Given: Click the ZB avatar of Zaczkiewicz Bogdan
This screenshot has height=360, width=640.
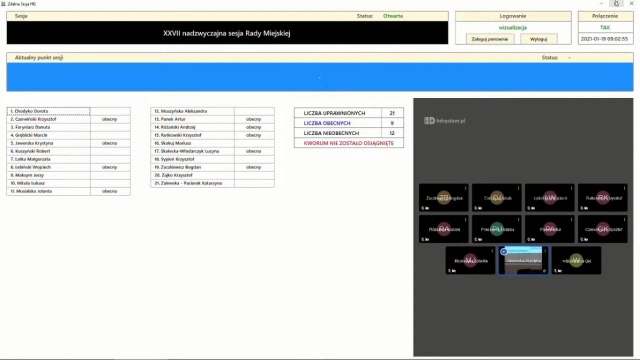Looking at the screenshot, I should 444,198.
